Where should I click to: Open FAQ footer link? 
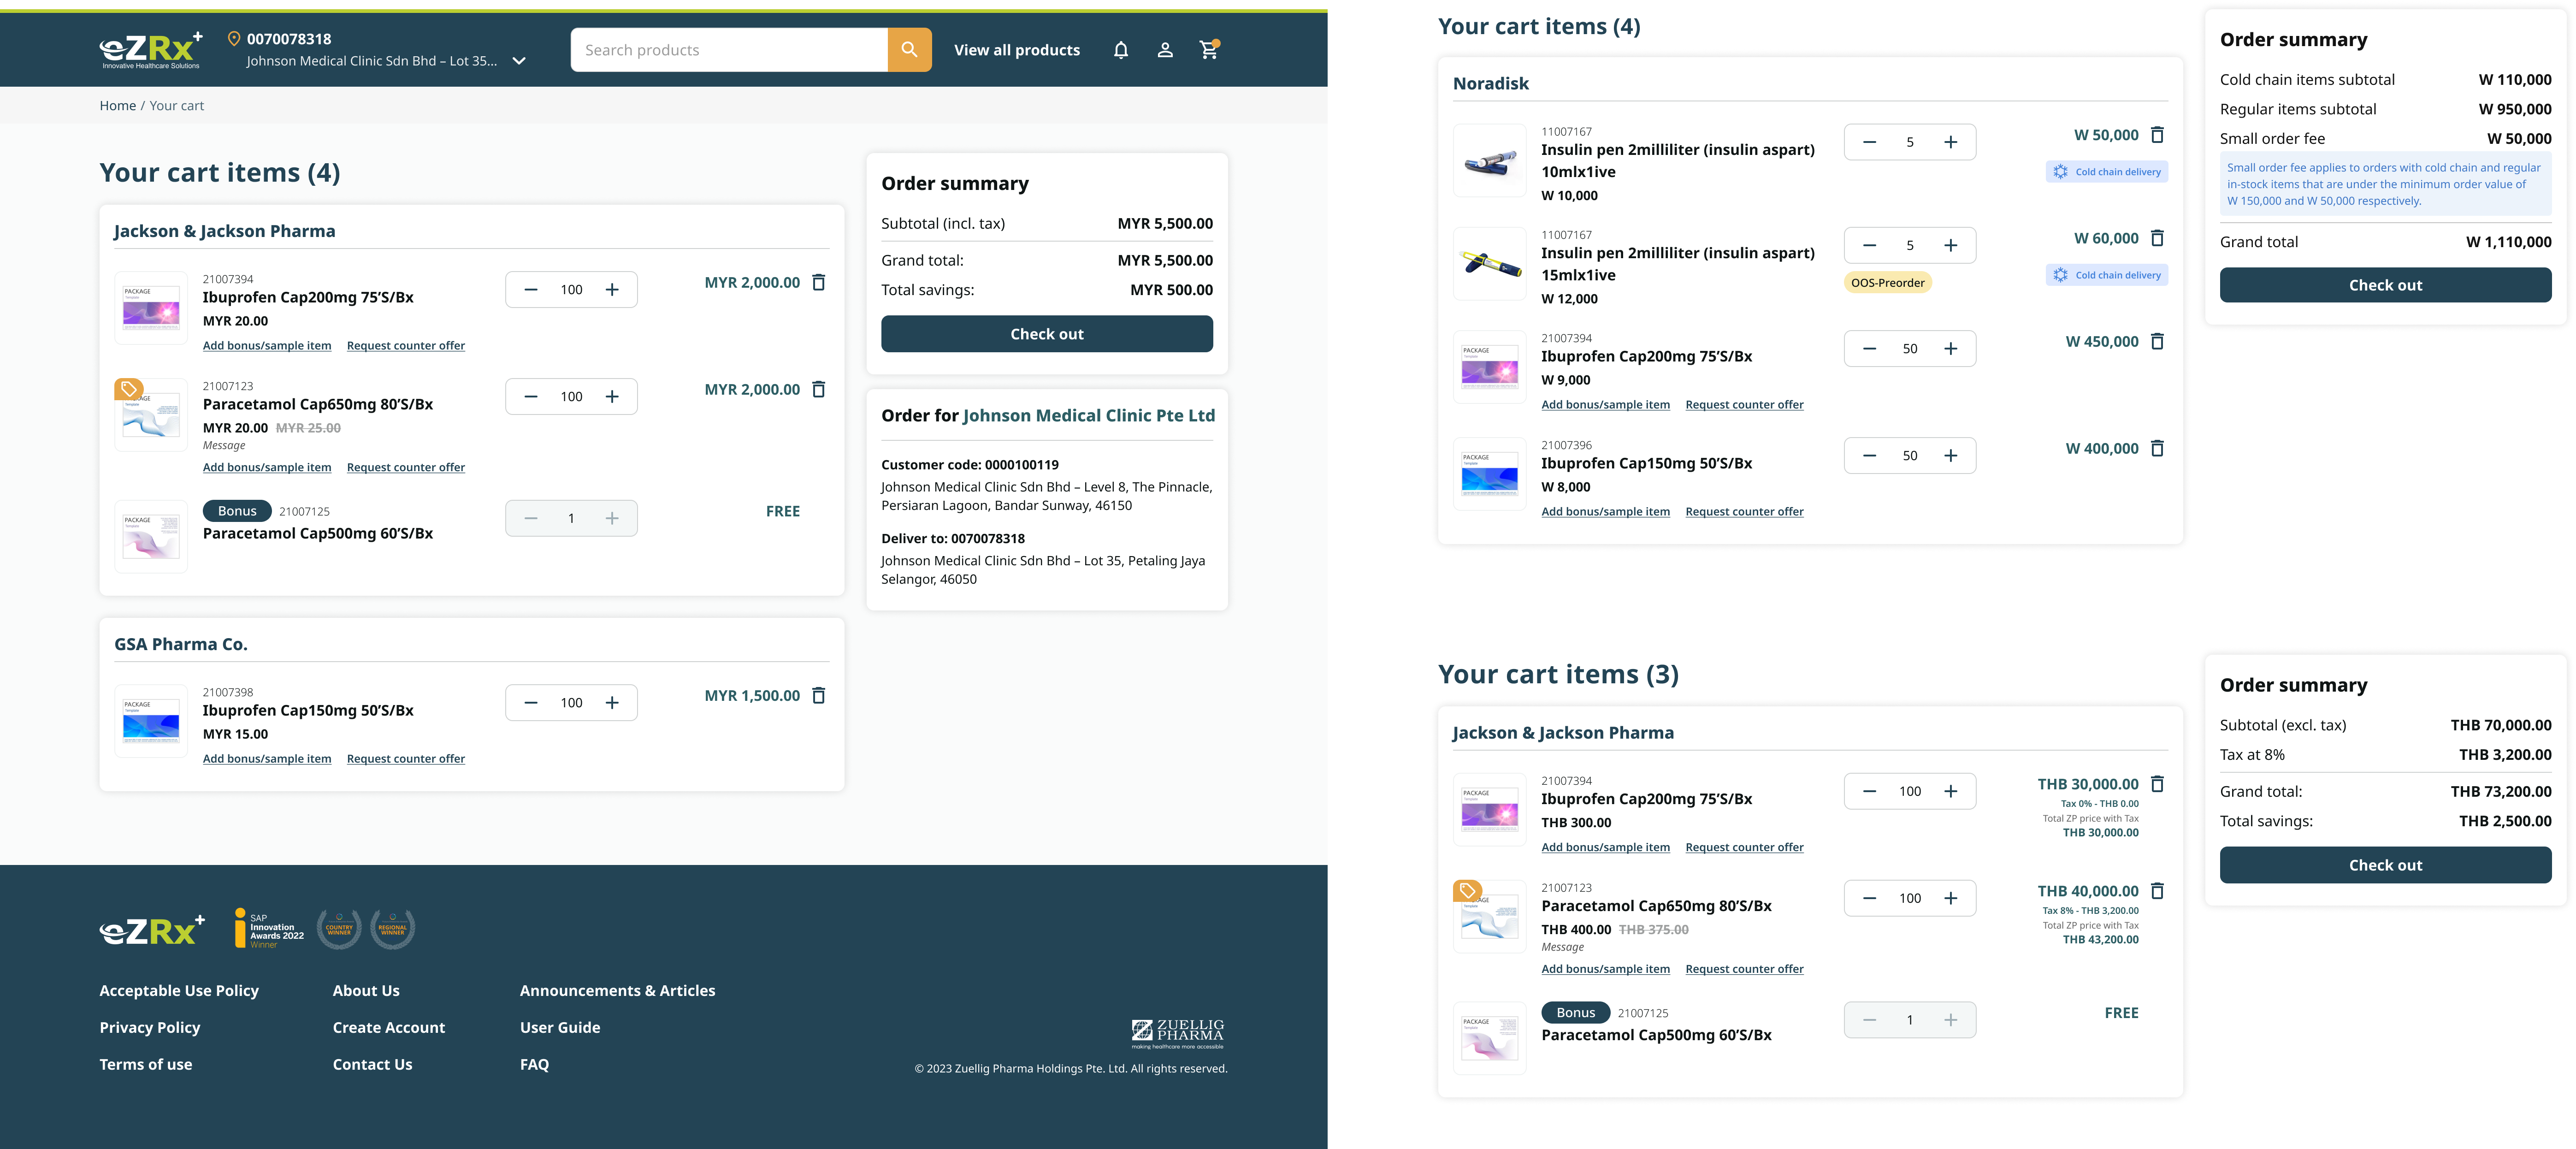[x=535, y=1065]
